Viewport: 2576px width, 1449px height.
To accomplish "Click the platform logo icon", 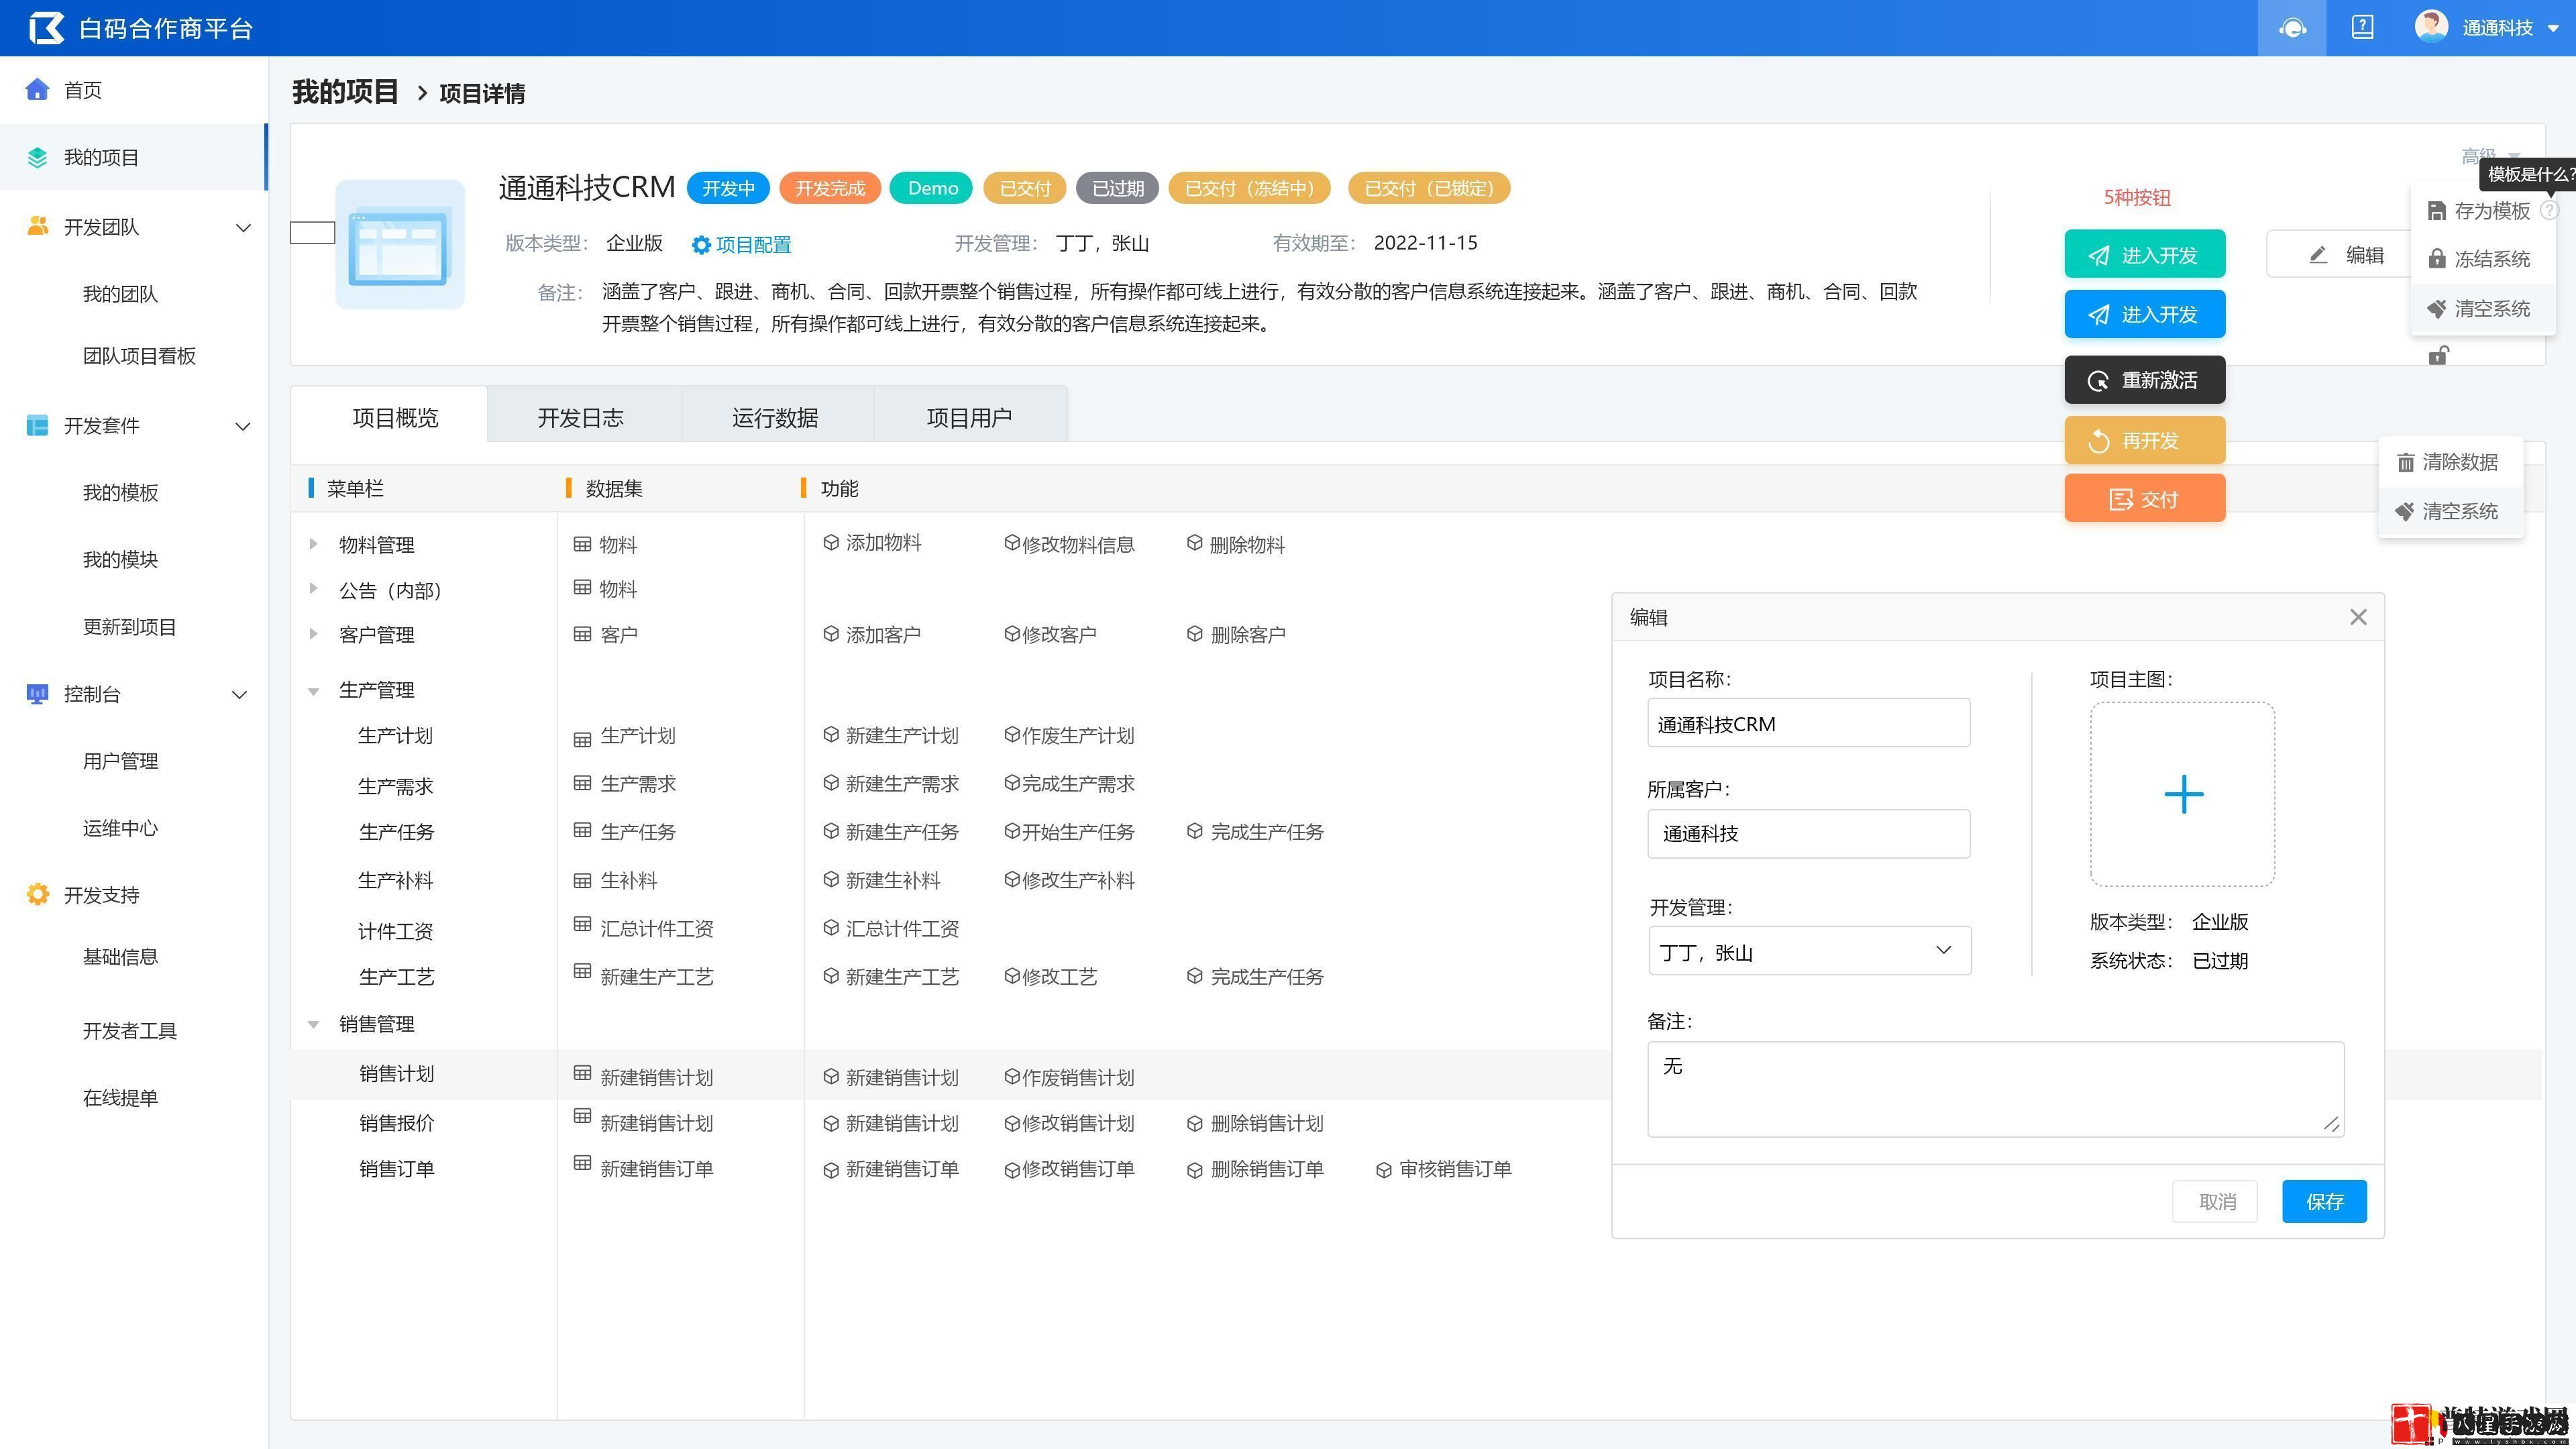I will coord(46,28).
